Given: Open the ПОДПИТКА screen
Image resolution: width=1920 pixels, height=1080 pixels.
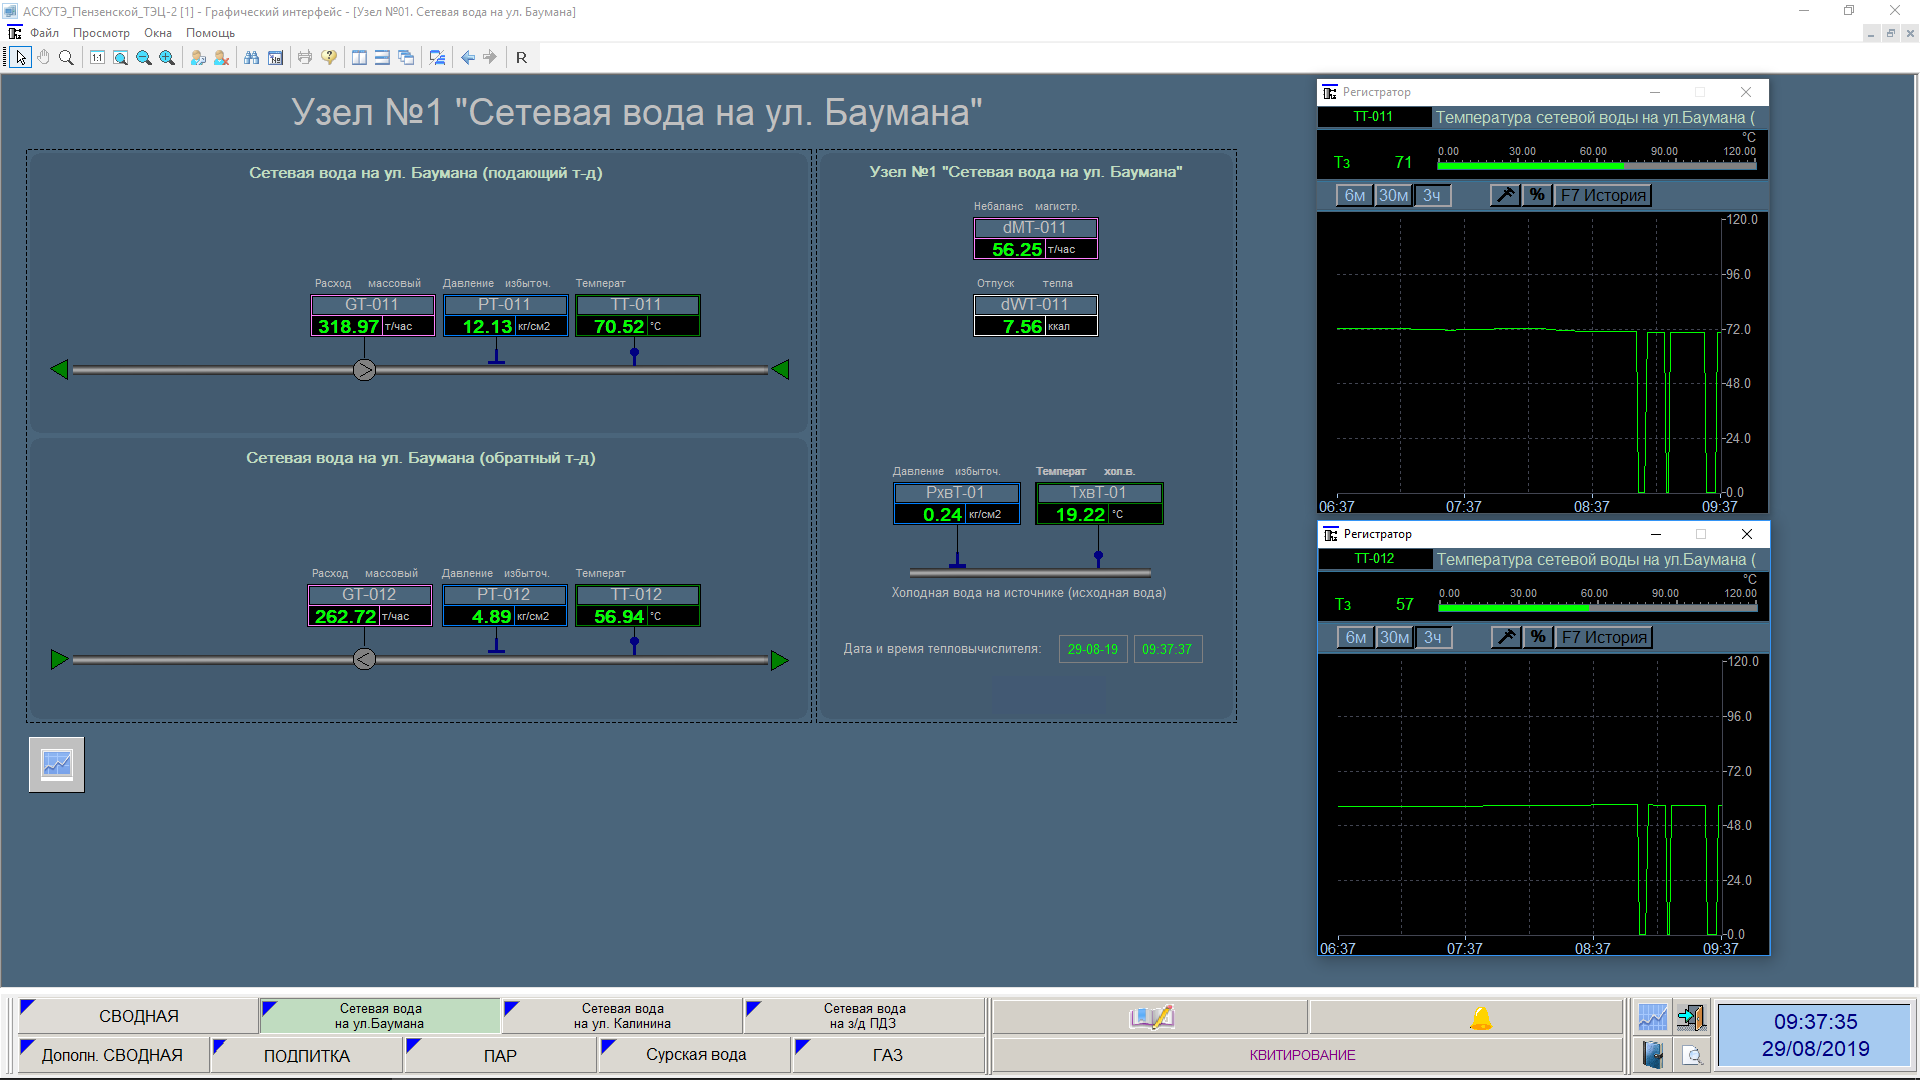Looking at the screenshot, I should pyautogui.click(x=306, y=1056).
